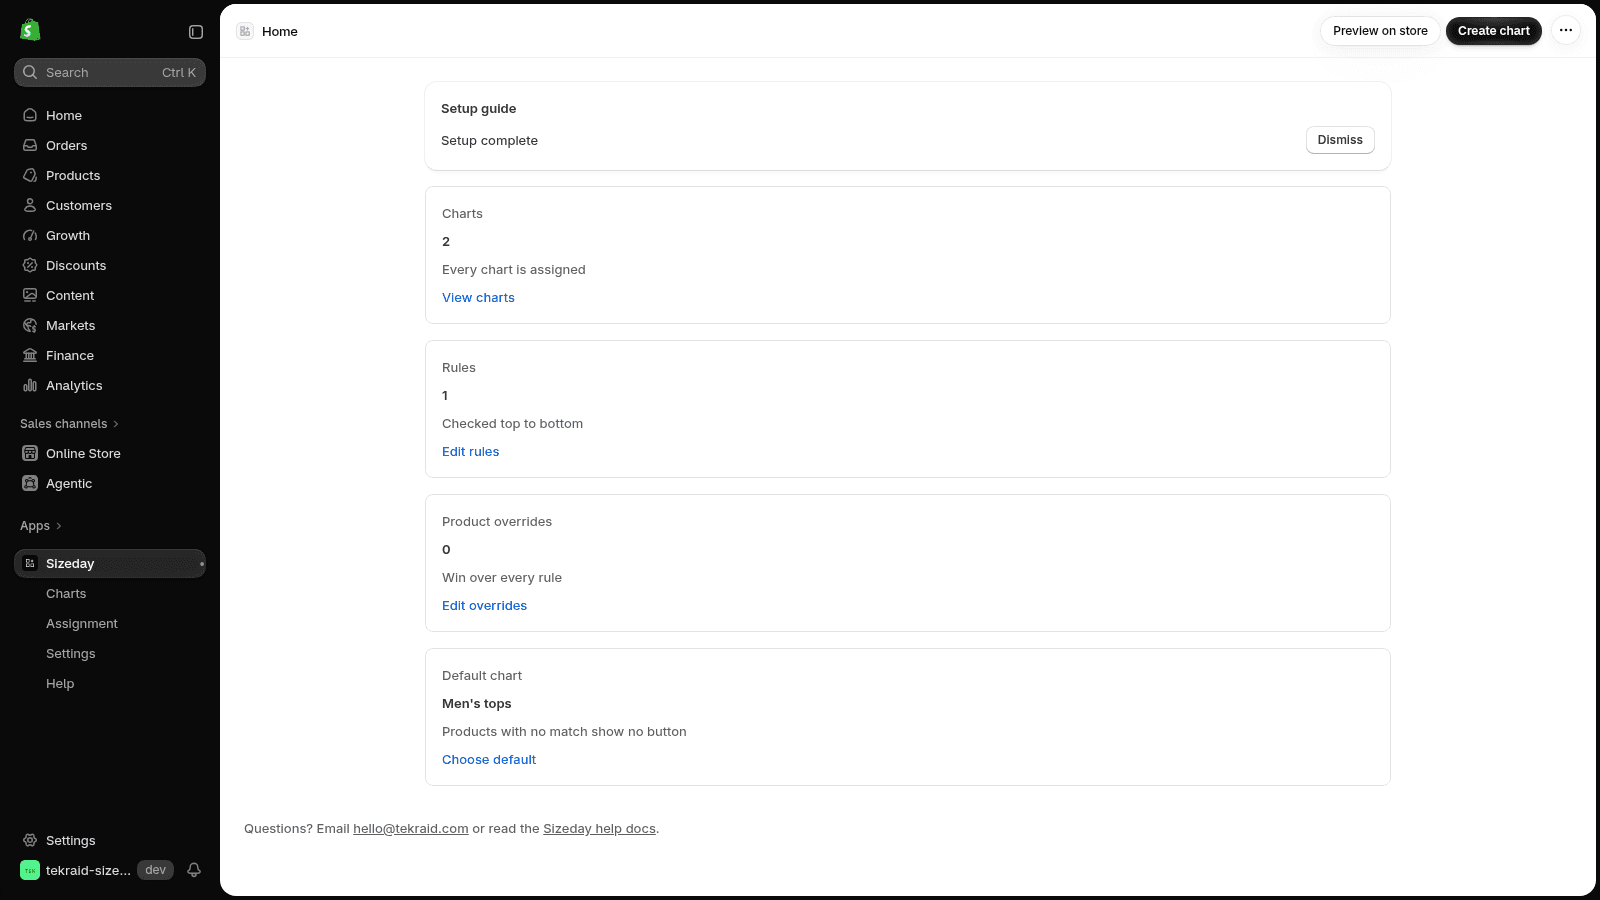Screen dimensions: 1600x900
Task: Open Discounts badge icon
Action: 30,265
